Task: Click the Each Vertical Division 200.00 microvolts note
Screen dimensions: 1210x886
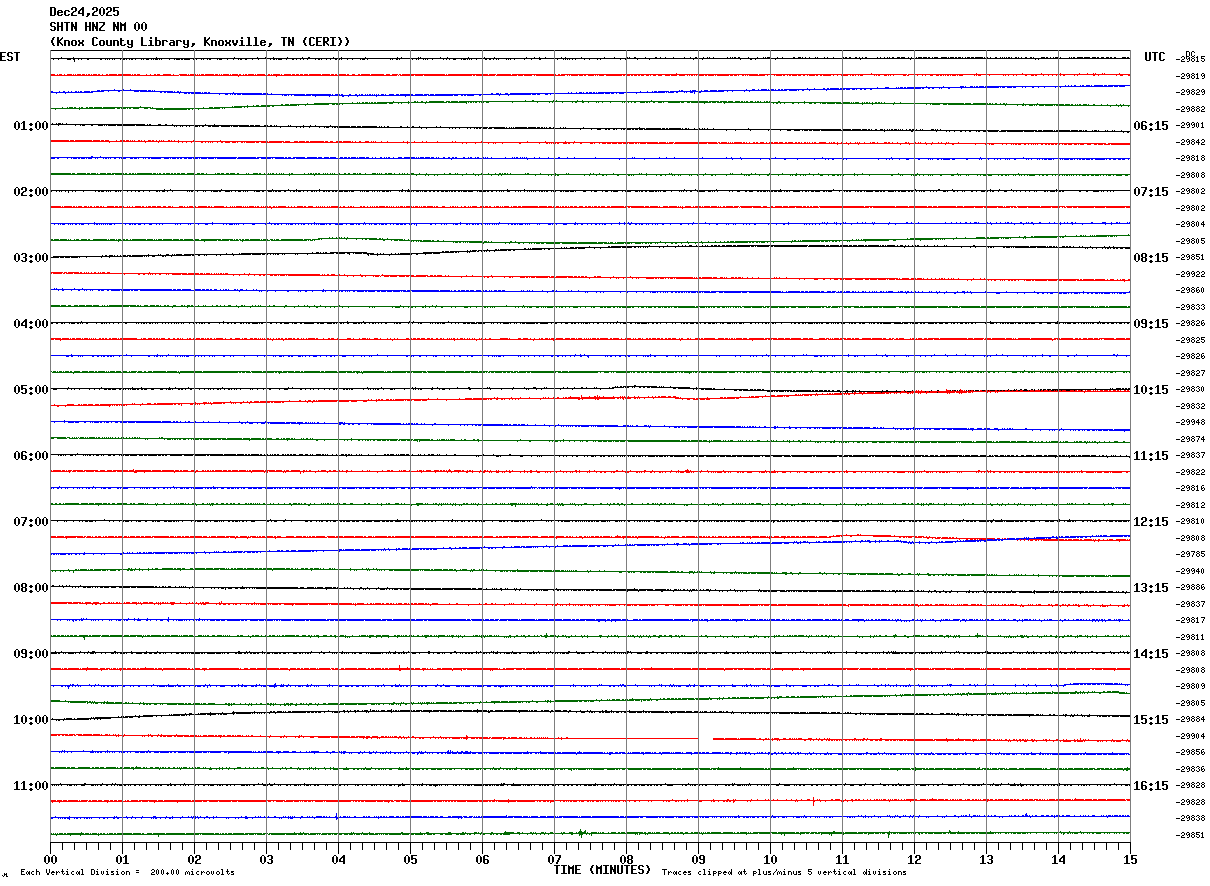Action: (127, 873)
